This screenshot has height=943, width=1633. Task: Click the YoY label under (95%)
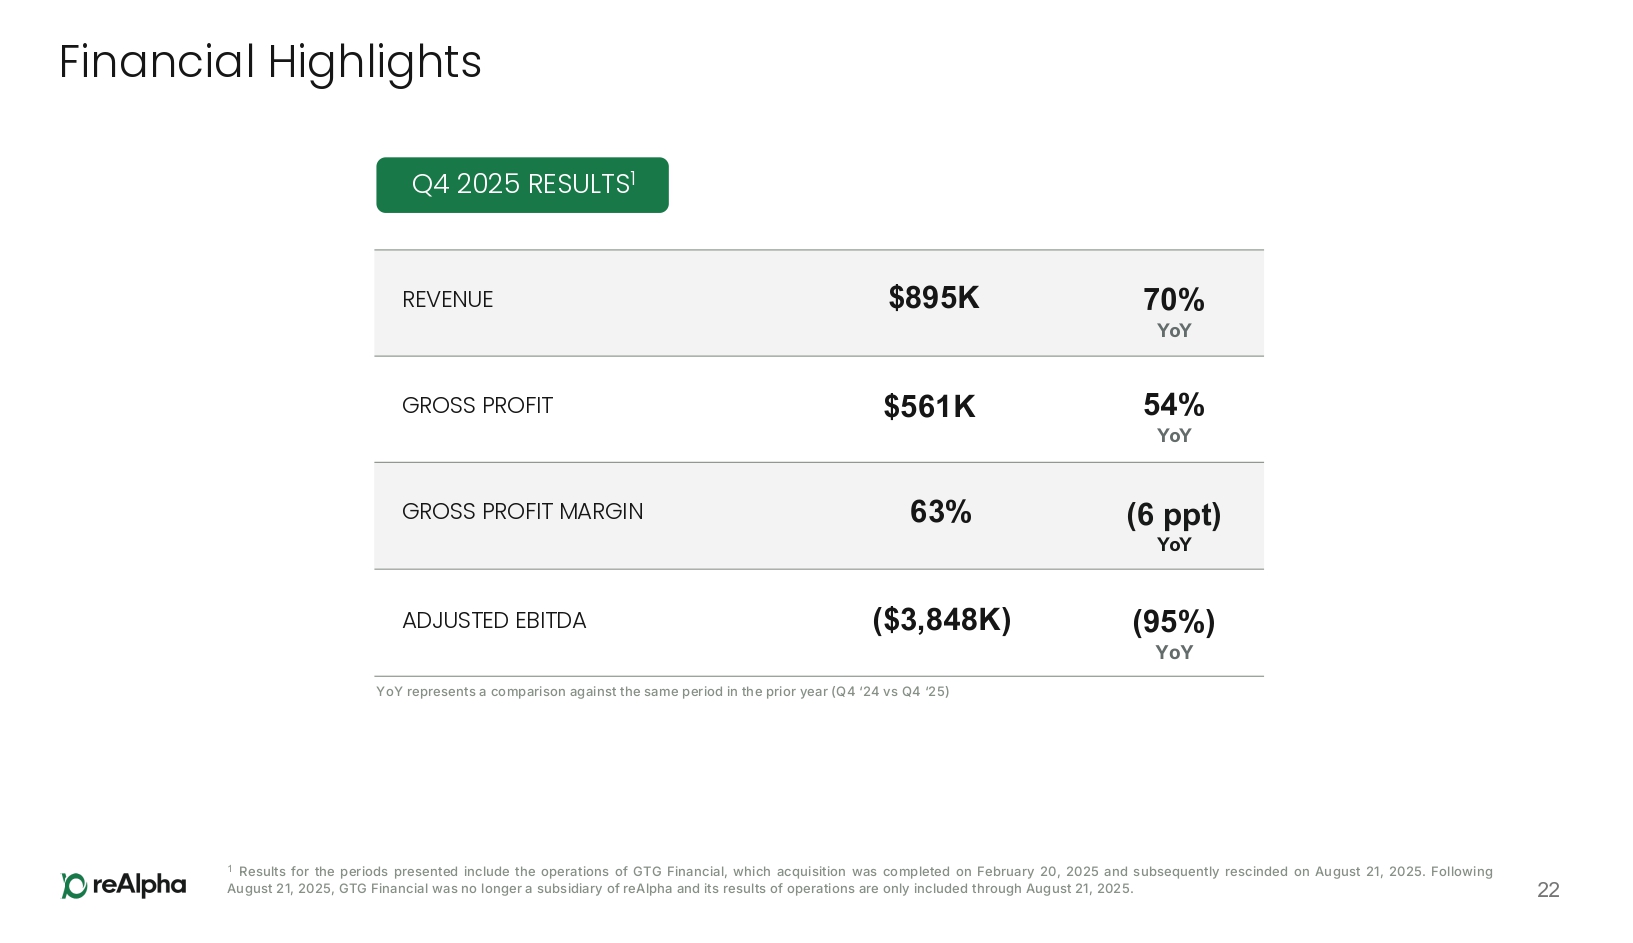(x=1174, y=653)
